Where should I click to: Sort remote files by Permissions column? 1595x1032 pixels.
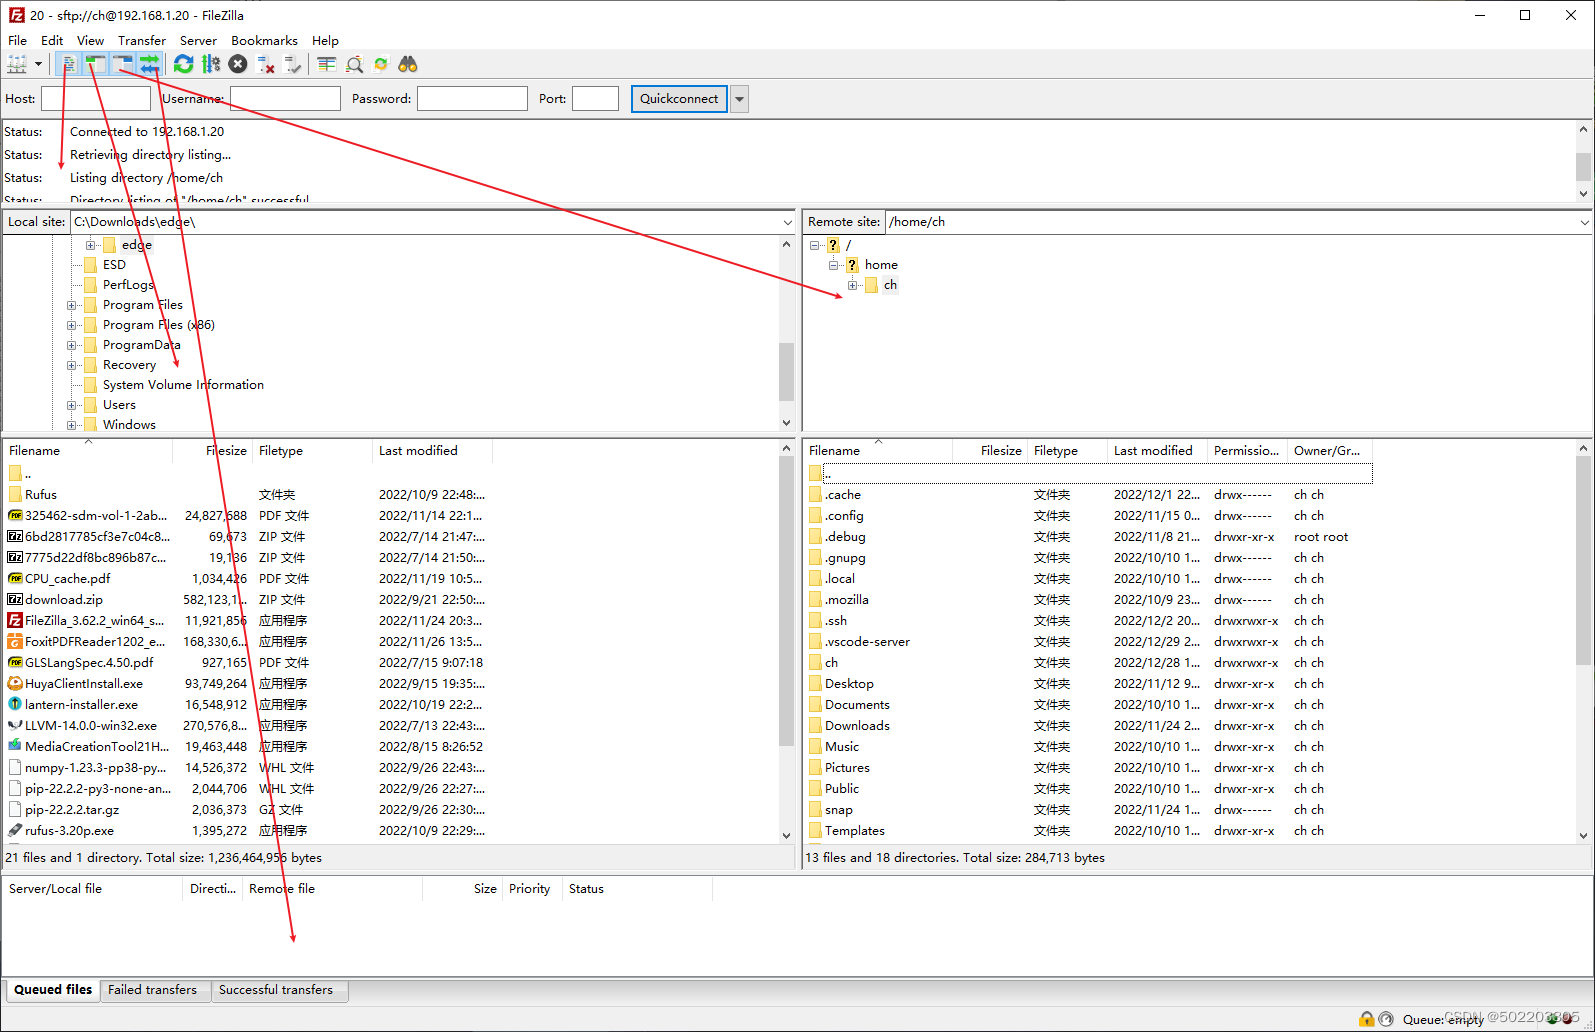pyautogui.click(x=1247, y=451)
